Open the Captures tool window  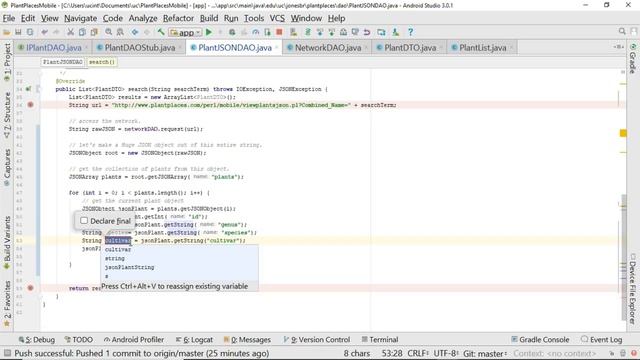[7, 167]
